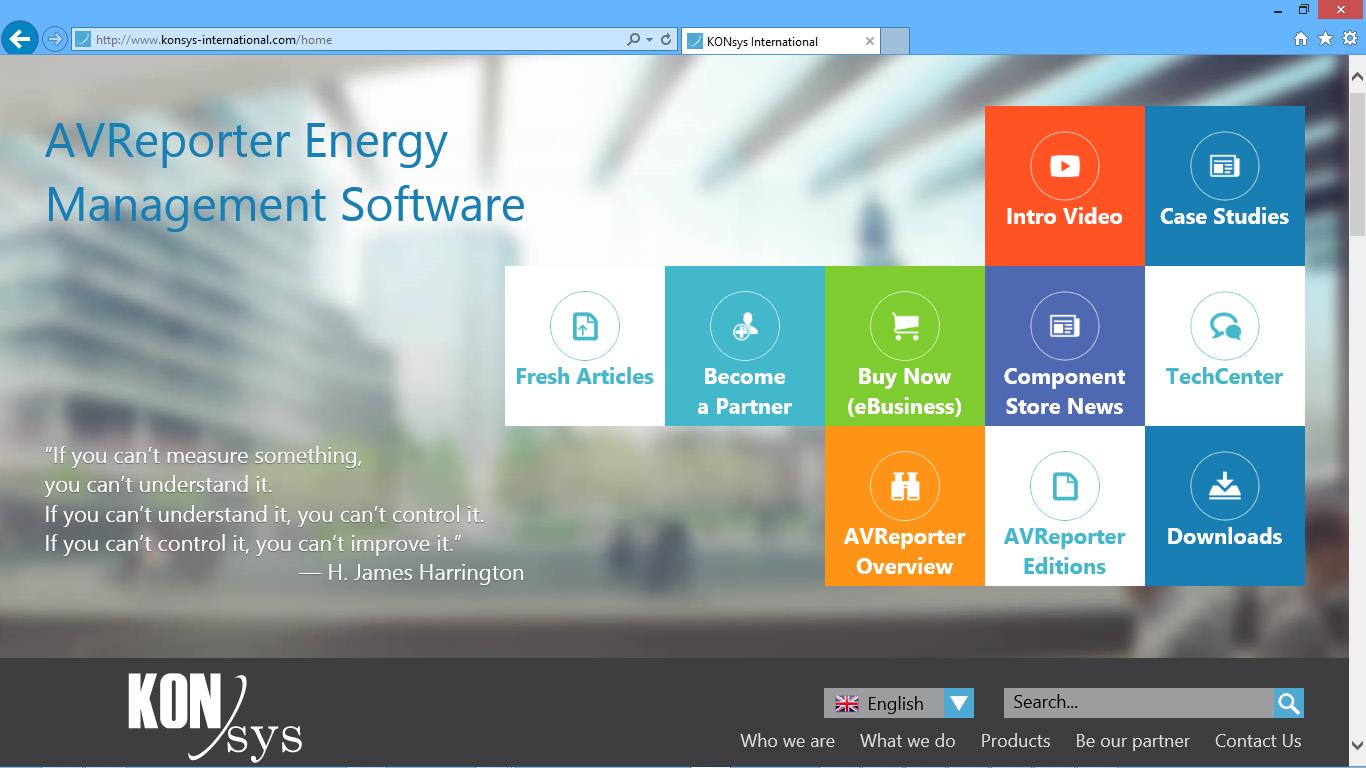Click the AVReporter Overview label

pos(904,551)
